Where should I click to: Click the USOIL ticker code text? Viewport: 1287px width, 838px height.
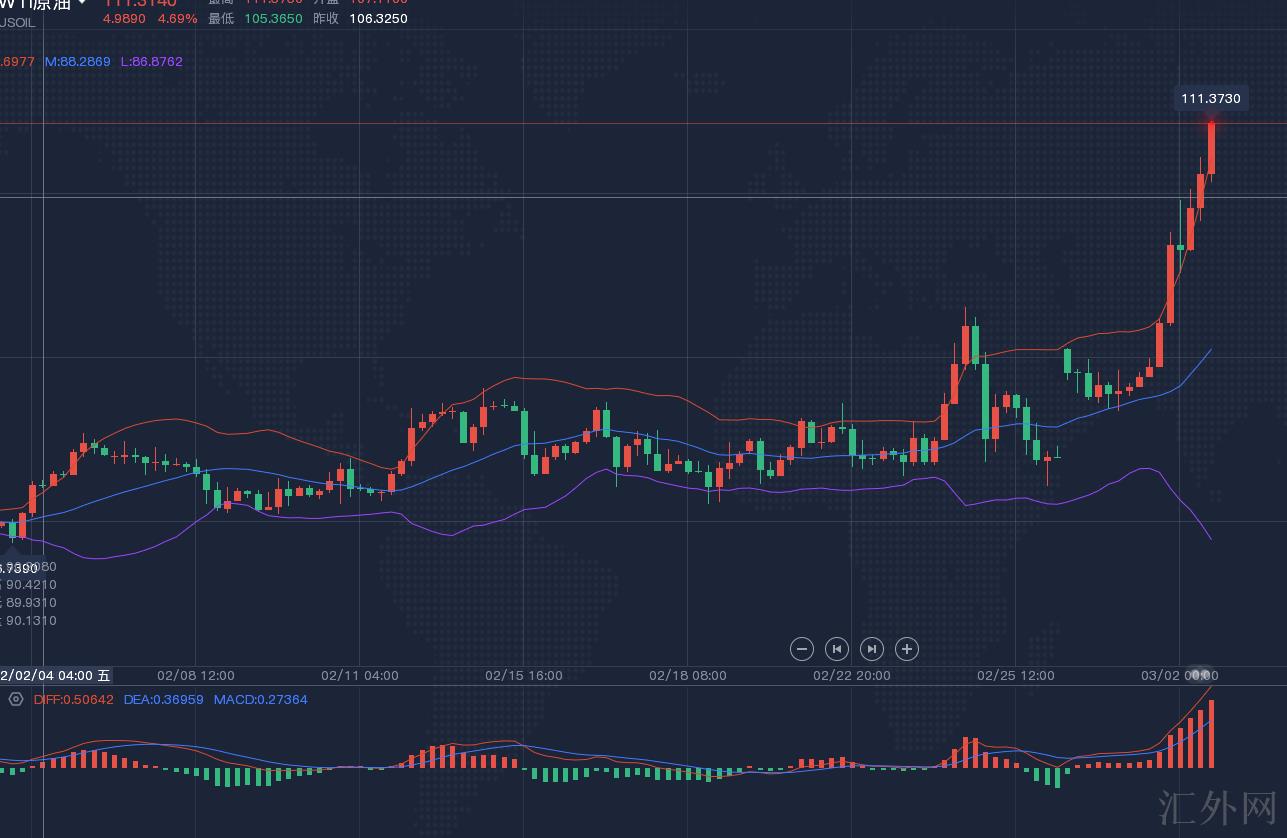point(17,20)
